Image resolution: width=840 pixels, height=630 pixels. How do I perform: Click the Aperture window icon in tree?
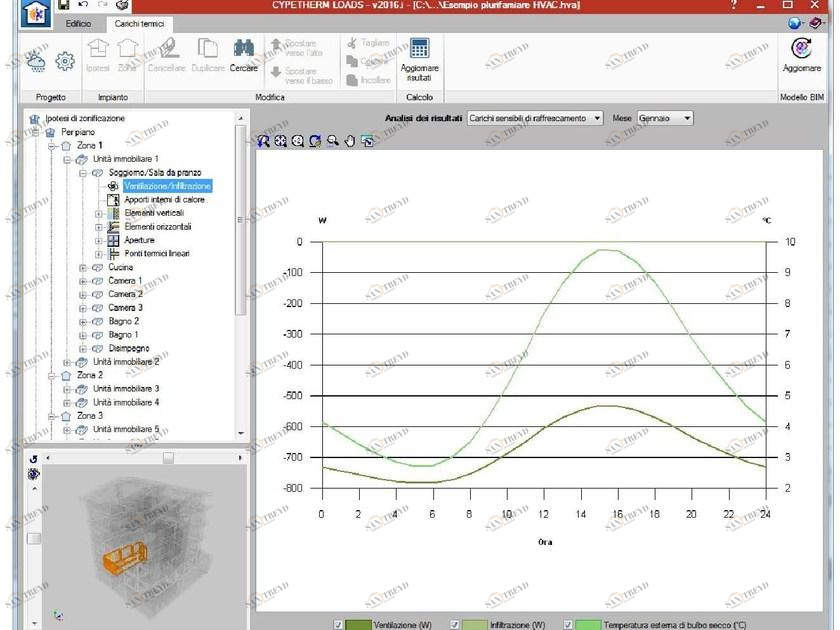(x=114, y=240)
